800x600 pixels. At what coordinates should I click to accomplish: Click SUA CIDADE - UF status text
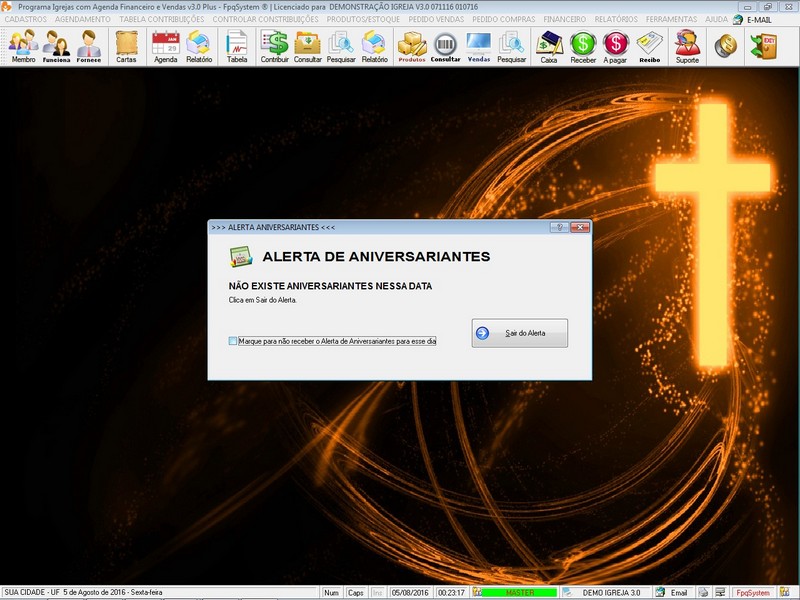[32, 592]
